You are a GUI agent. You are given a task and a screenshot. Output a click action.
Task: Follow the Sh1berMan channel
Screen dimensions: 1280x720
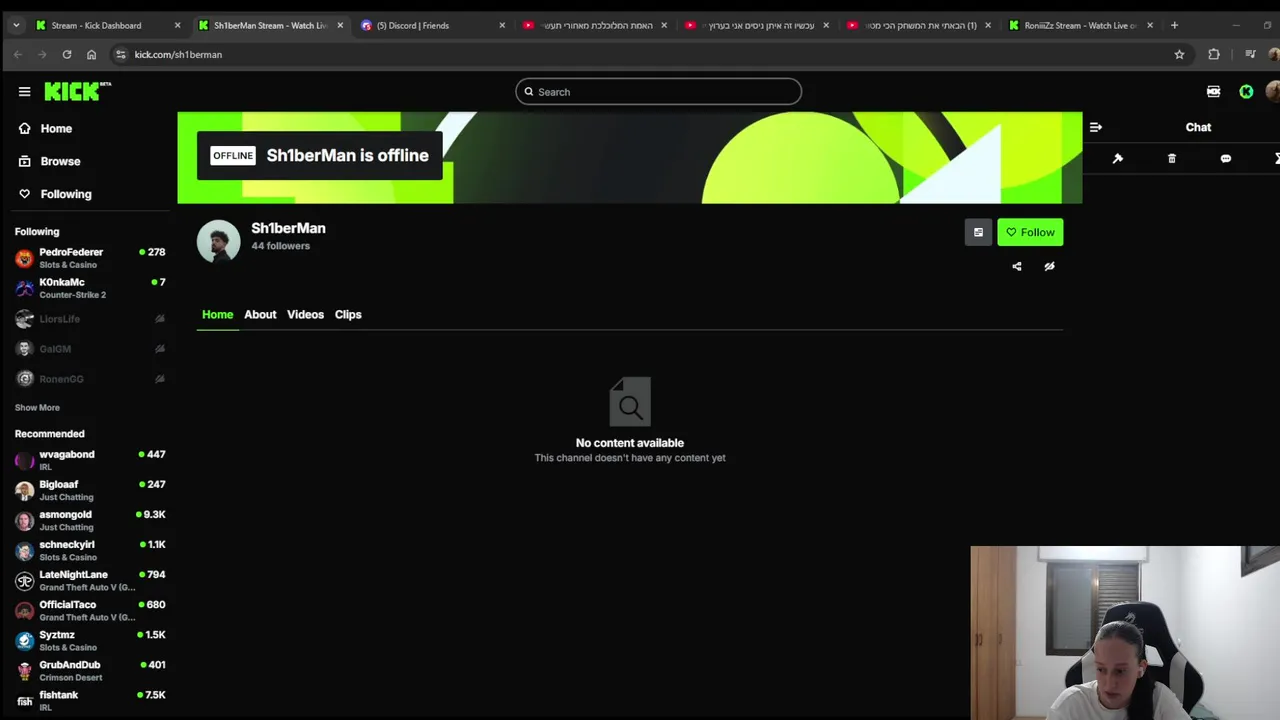(x=1030, y=232)
